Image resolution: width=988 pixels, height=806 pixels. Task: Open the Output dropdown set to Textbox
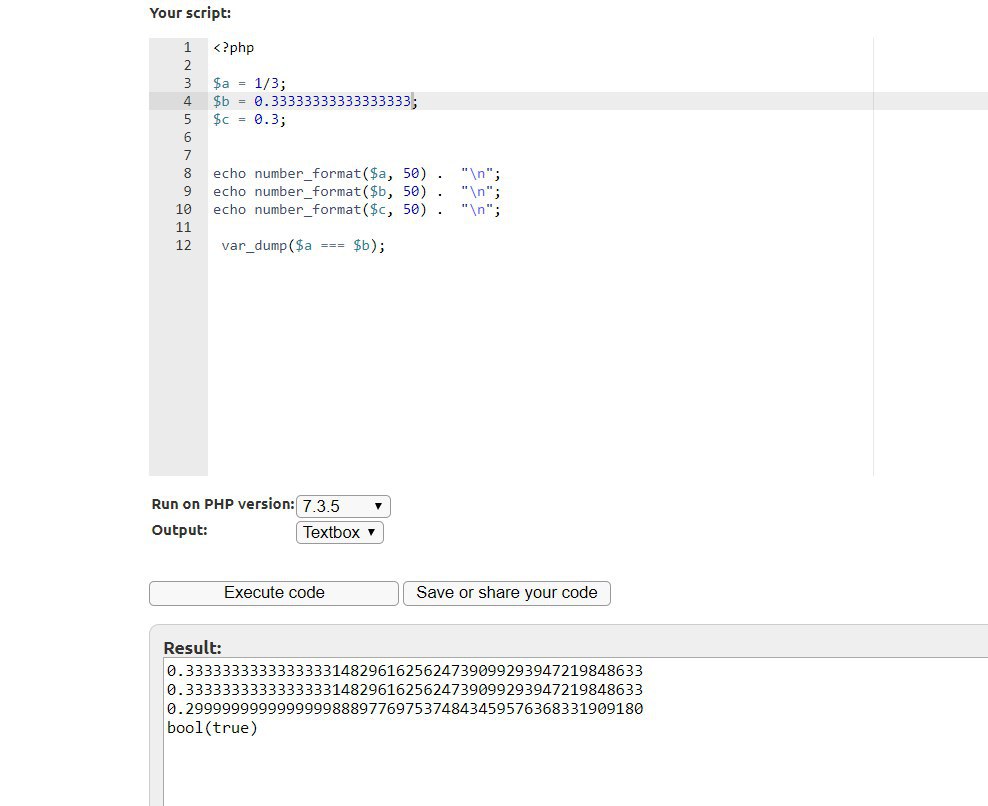pyautogui.click(x=340, y=533)
